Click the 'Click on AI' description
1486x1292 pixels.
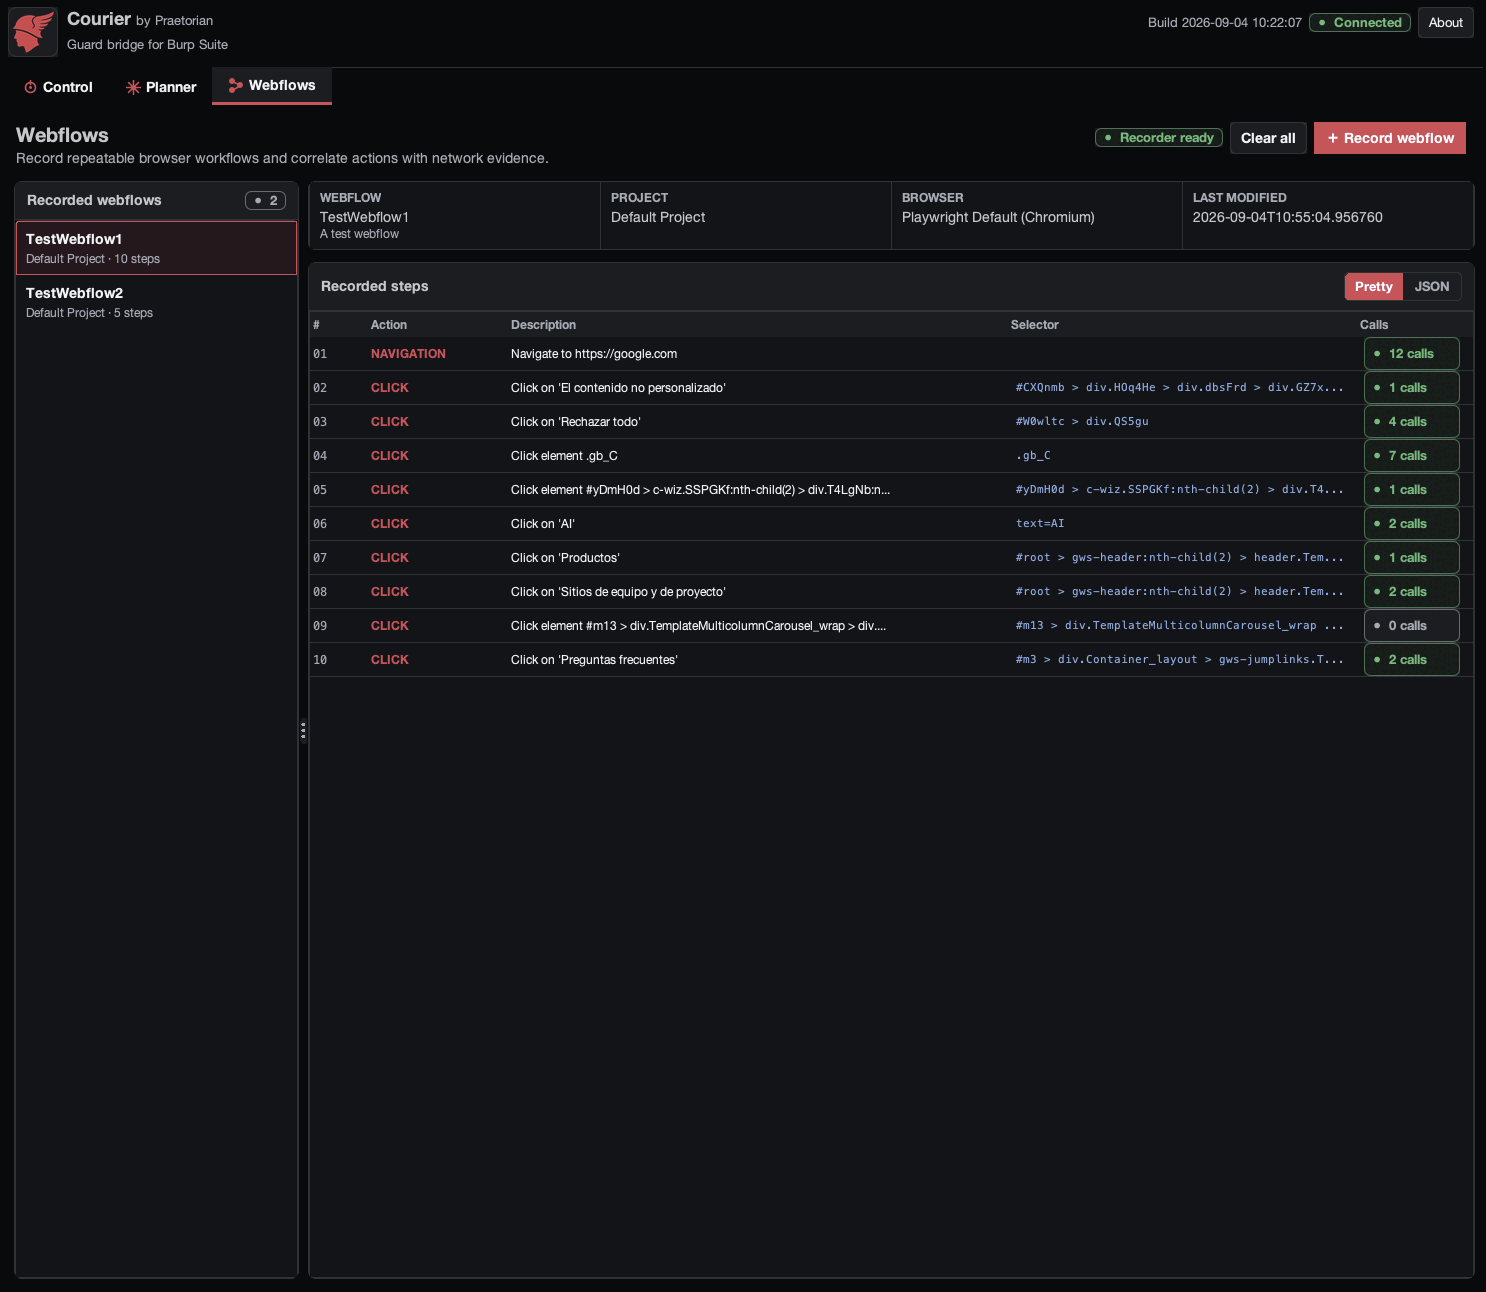click(x=543, y=524)
